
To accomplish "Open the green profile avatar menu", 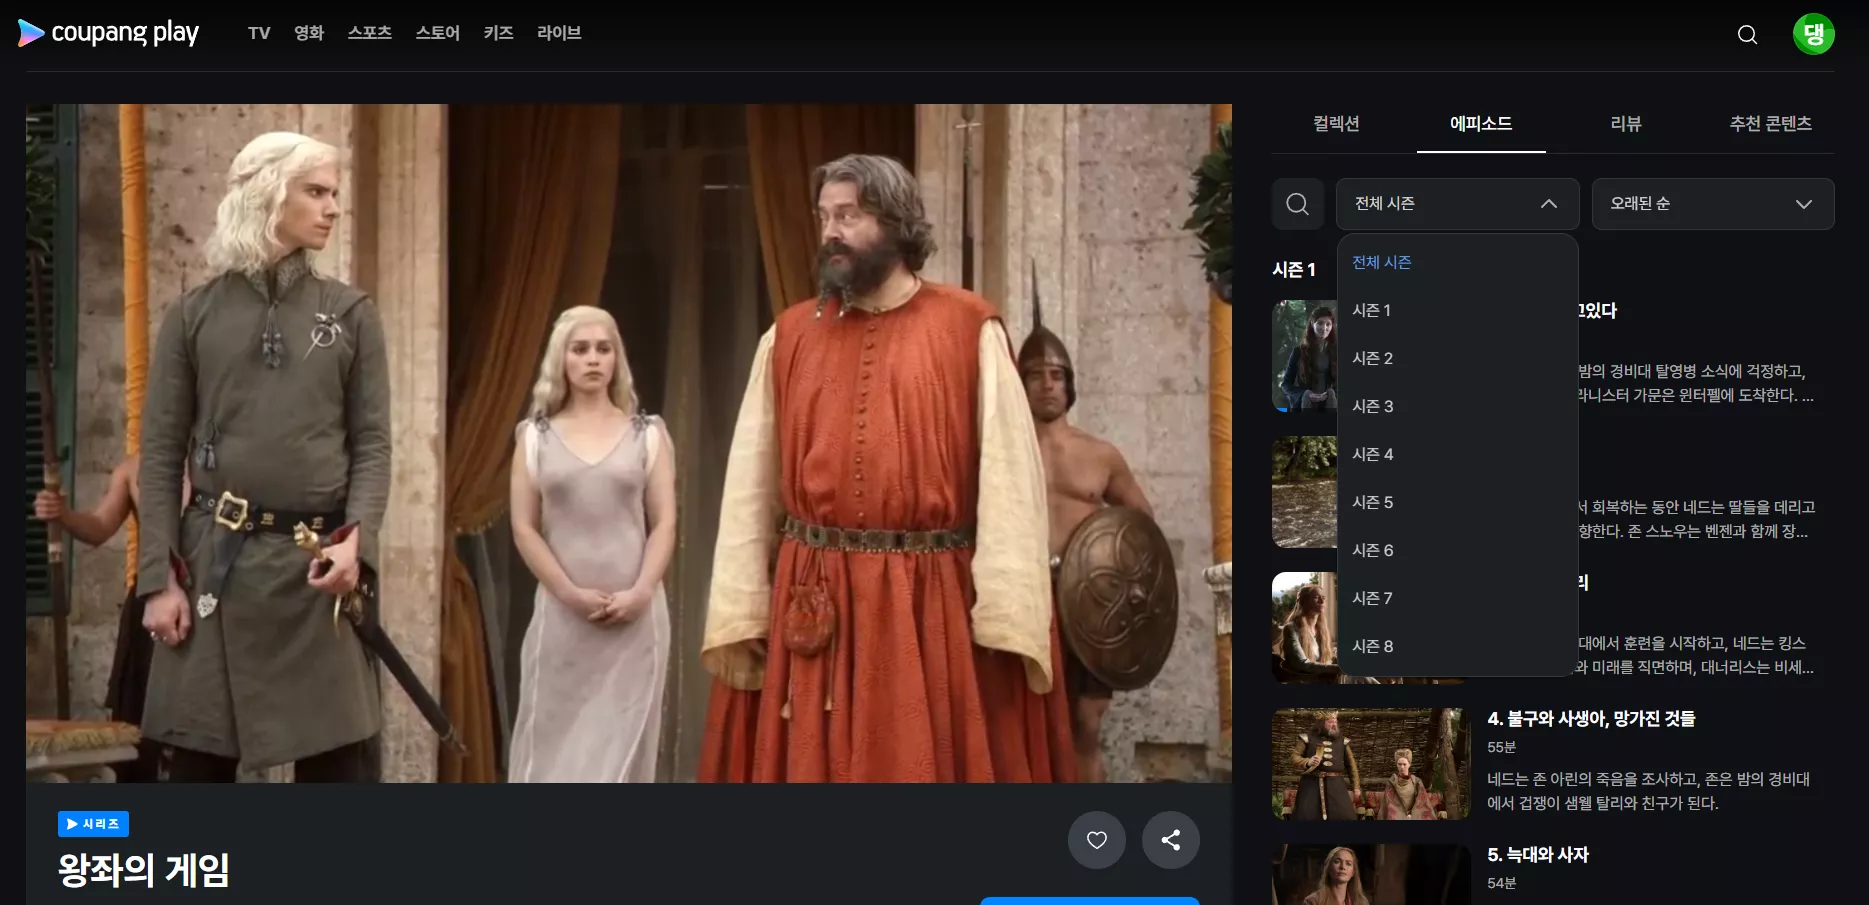I will [x=1813, y=34].
